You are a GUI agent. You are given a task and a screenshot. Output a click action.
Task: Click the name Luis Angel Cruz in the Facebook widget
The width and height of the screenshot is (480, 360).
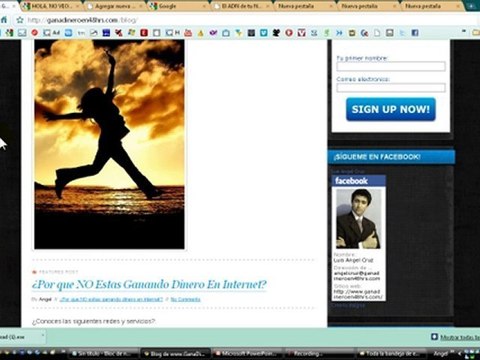[x=353, y=260]
